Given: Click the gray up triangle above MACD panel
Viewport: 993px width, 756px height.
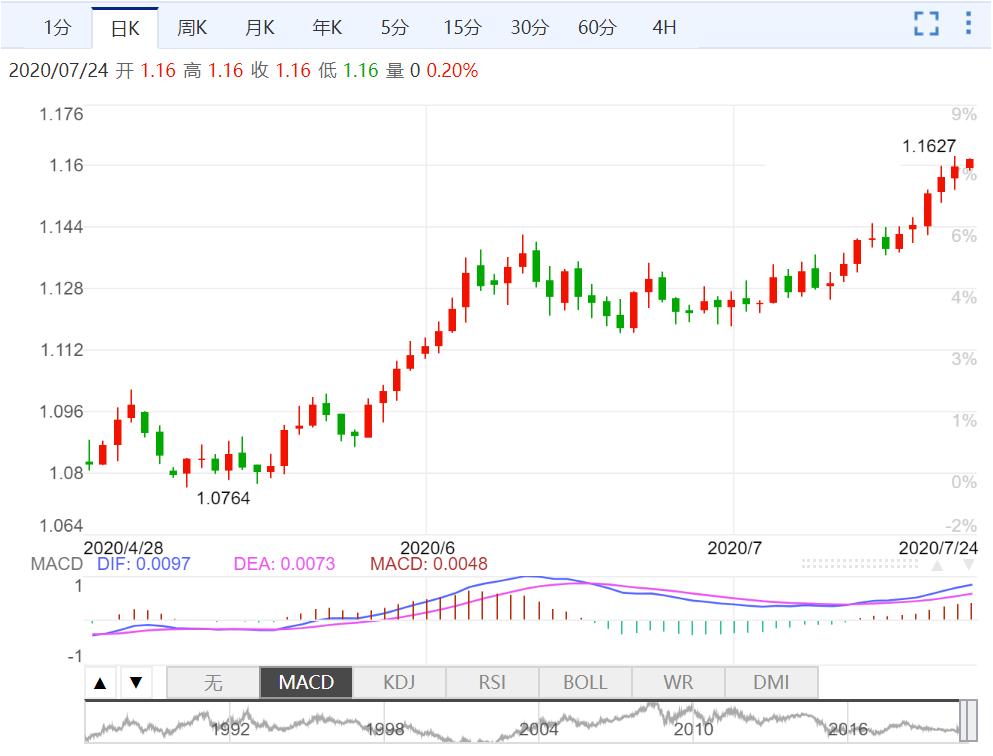Looking at the screenshot, I should click(937, 565).
